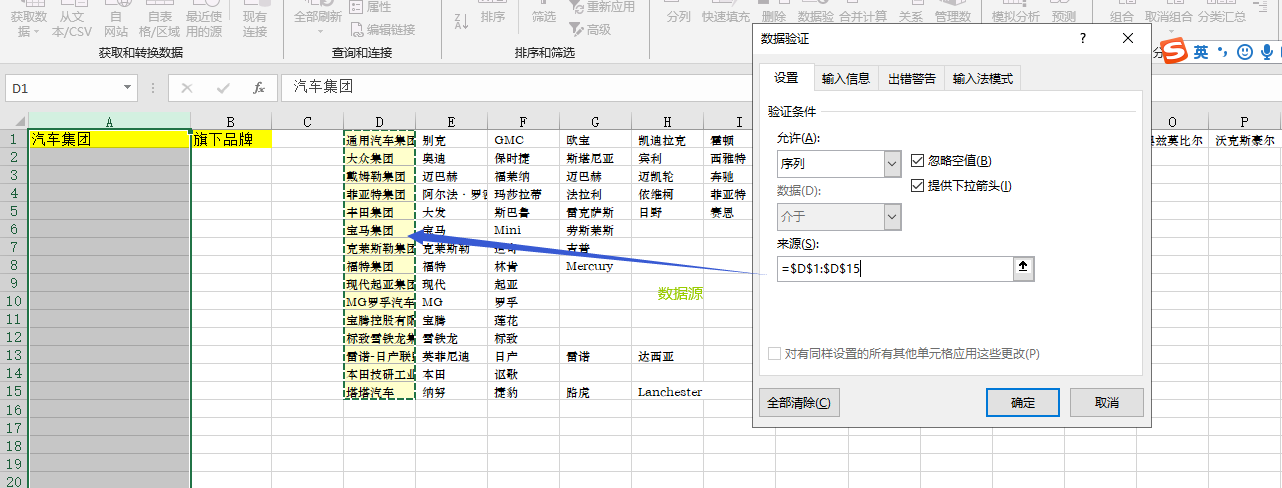Click the fx insert function icon
This screenshot has width=1282, height=488.
[x=259, y=88]
